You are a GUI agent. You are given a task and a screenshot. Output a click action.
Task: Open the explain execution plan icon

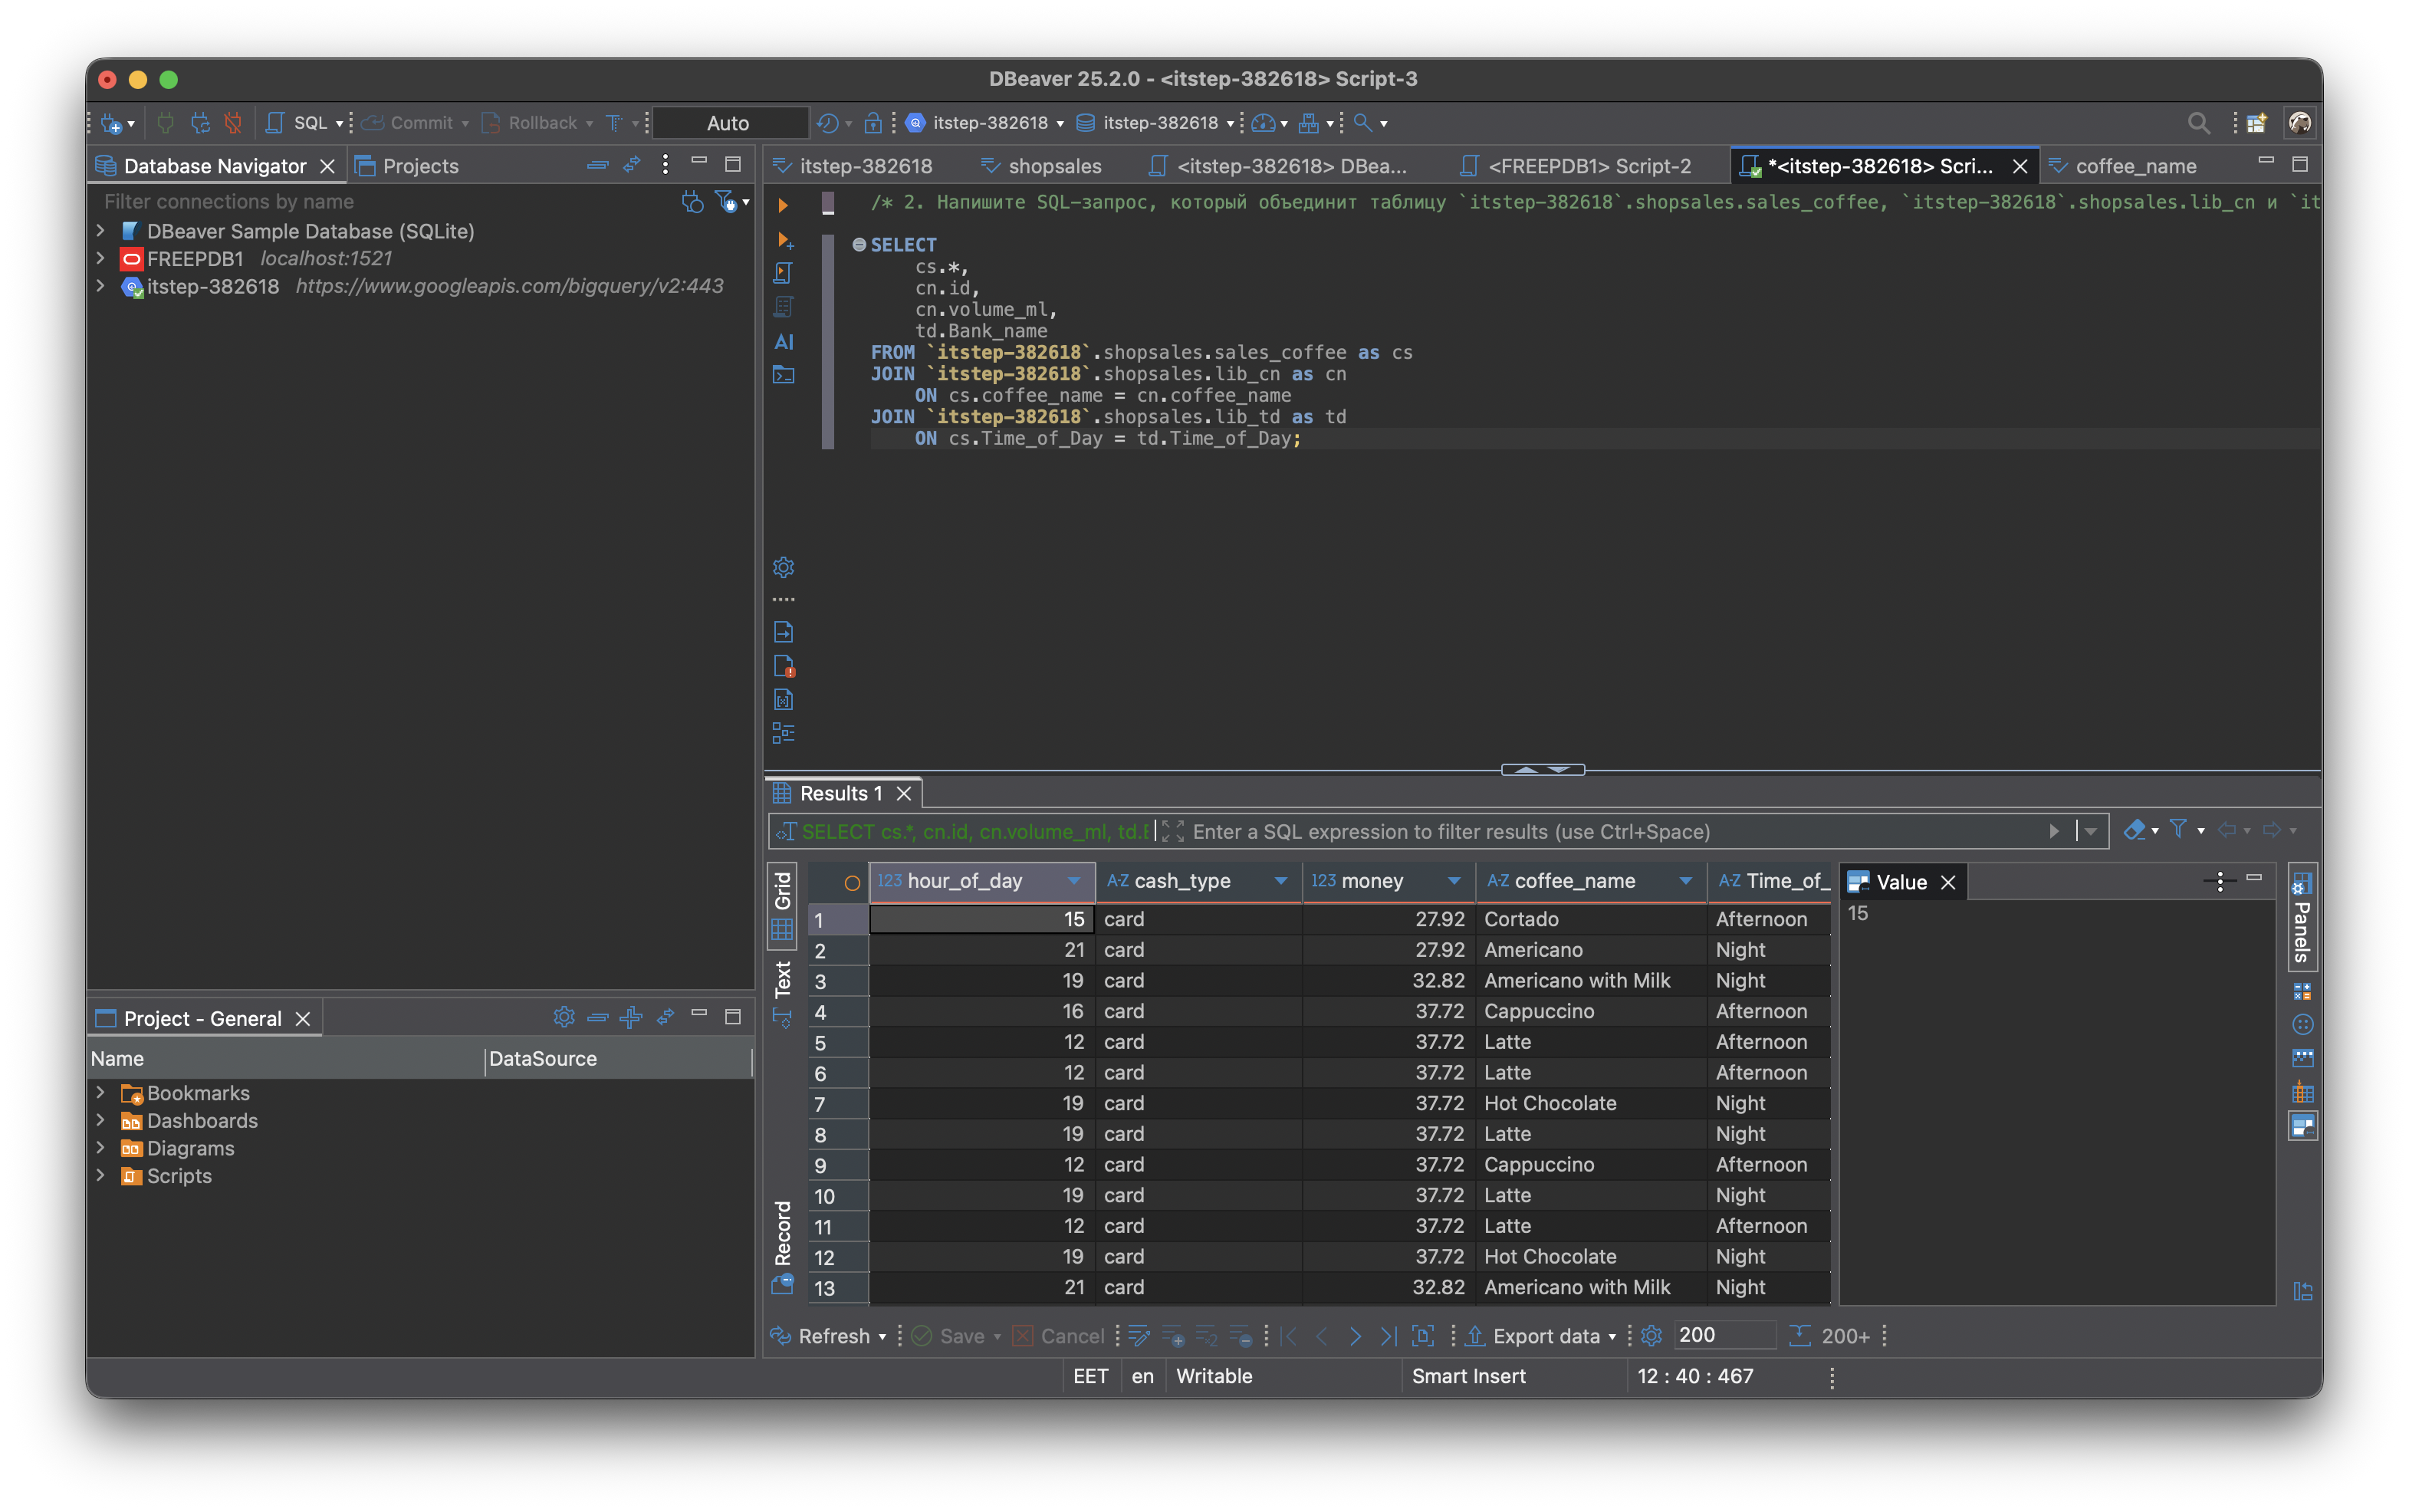783,307
